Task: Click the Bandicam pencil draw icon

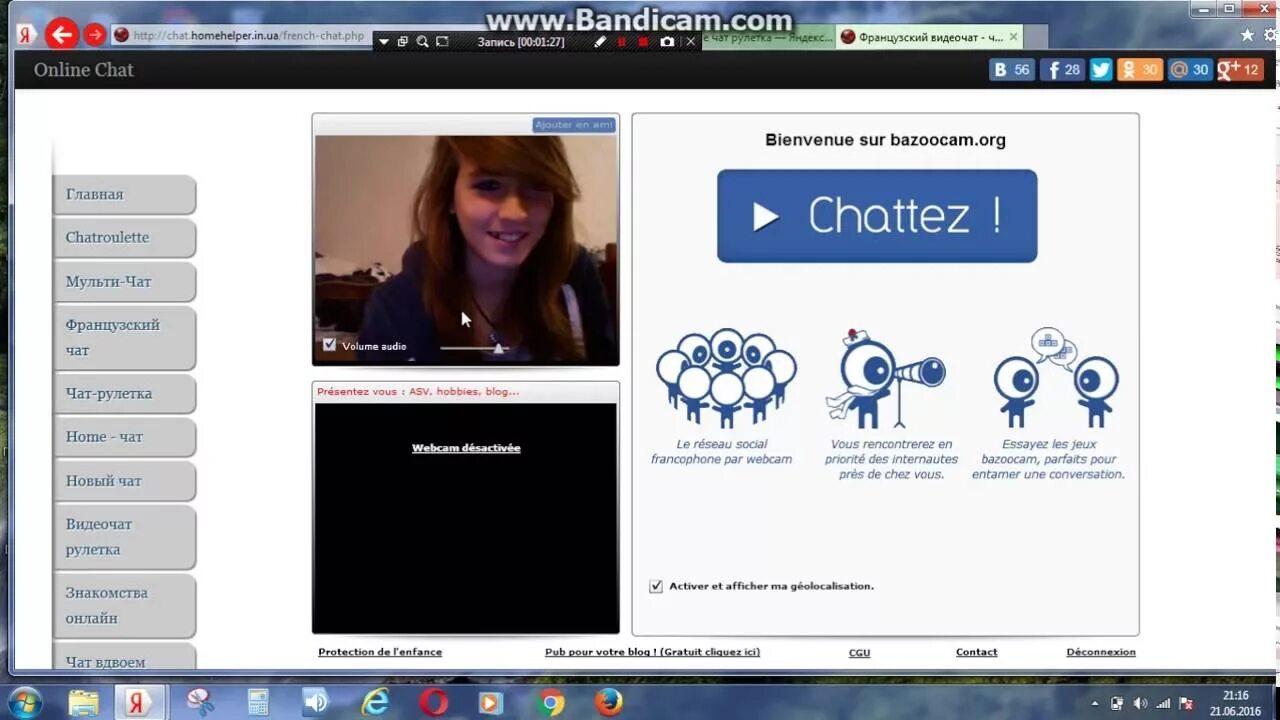Action: 600,42
